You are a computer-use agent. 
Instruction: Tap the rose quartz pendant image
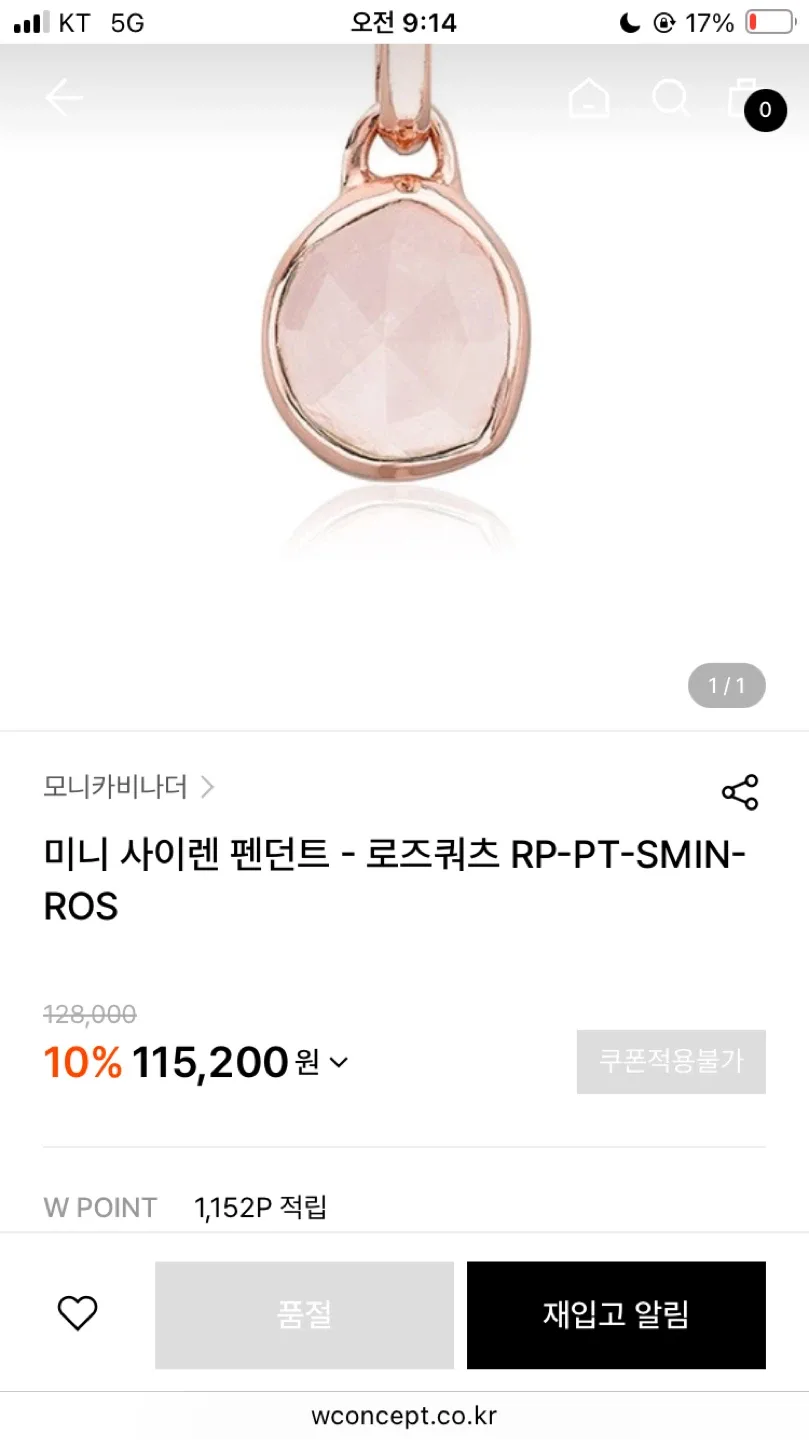(x=398, y=330)
